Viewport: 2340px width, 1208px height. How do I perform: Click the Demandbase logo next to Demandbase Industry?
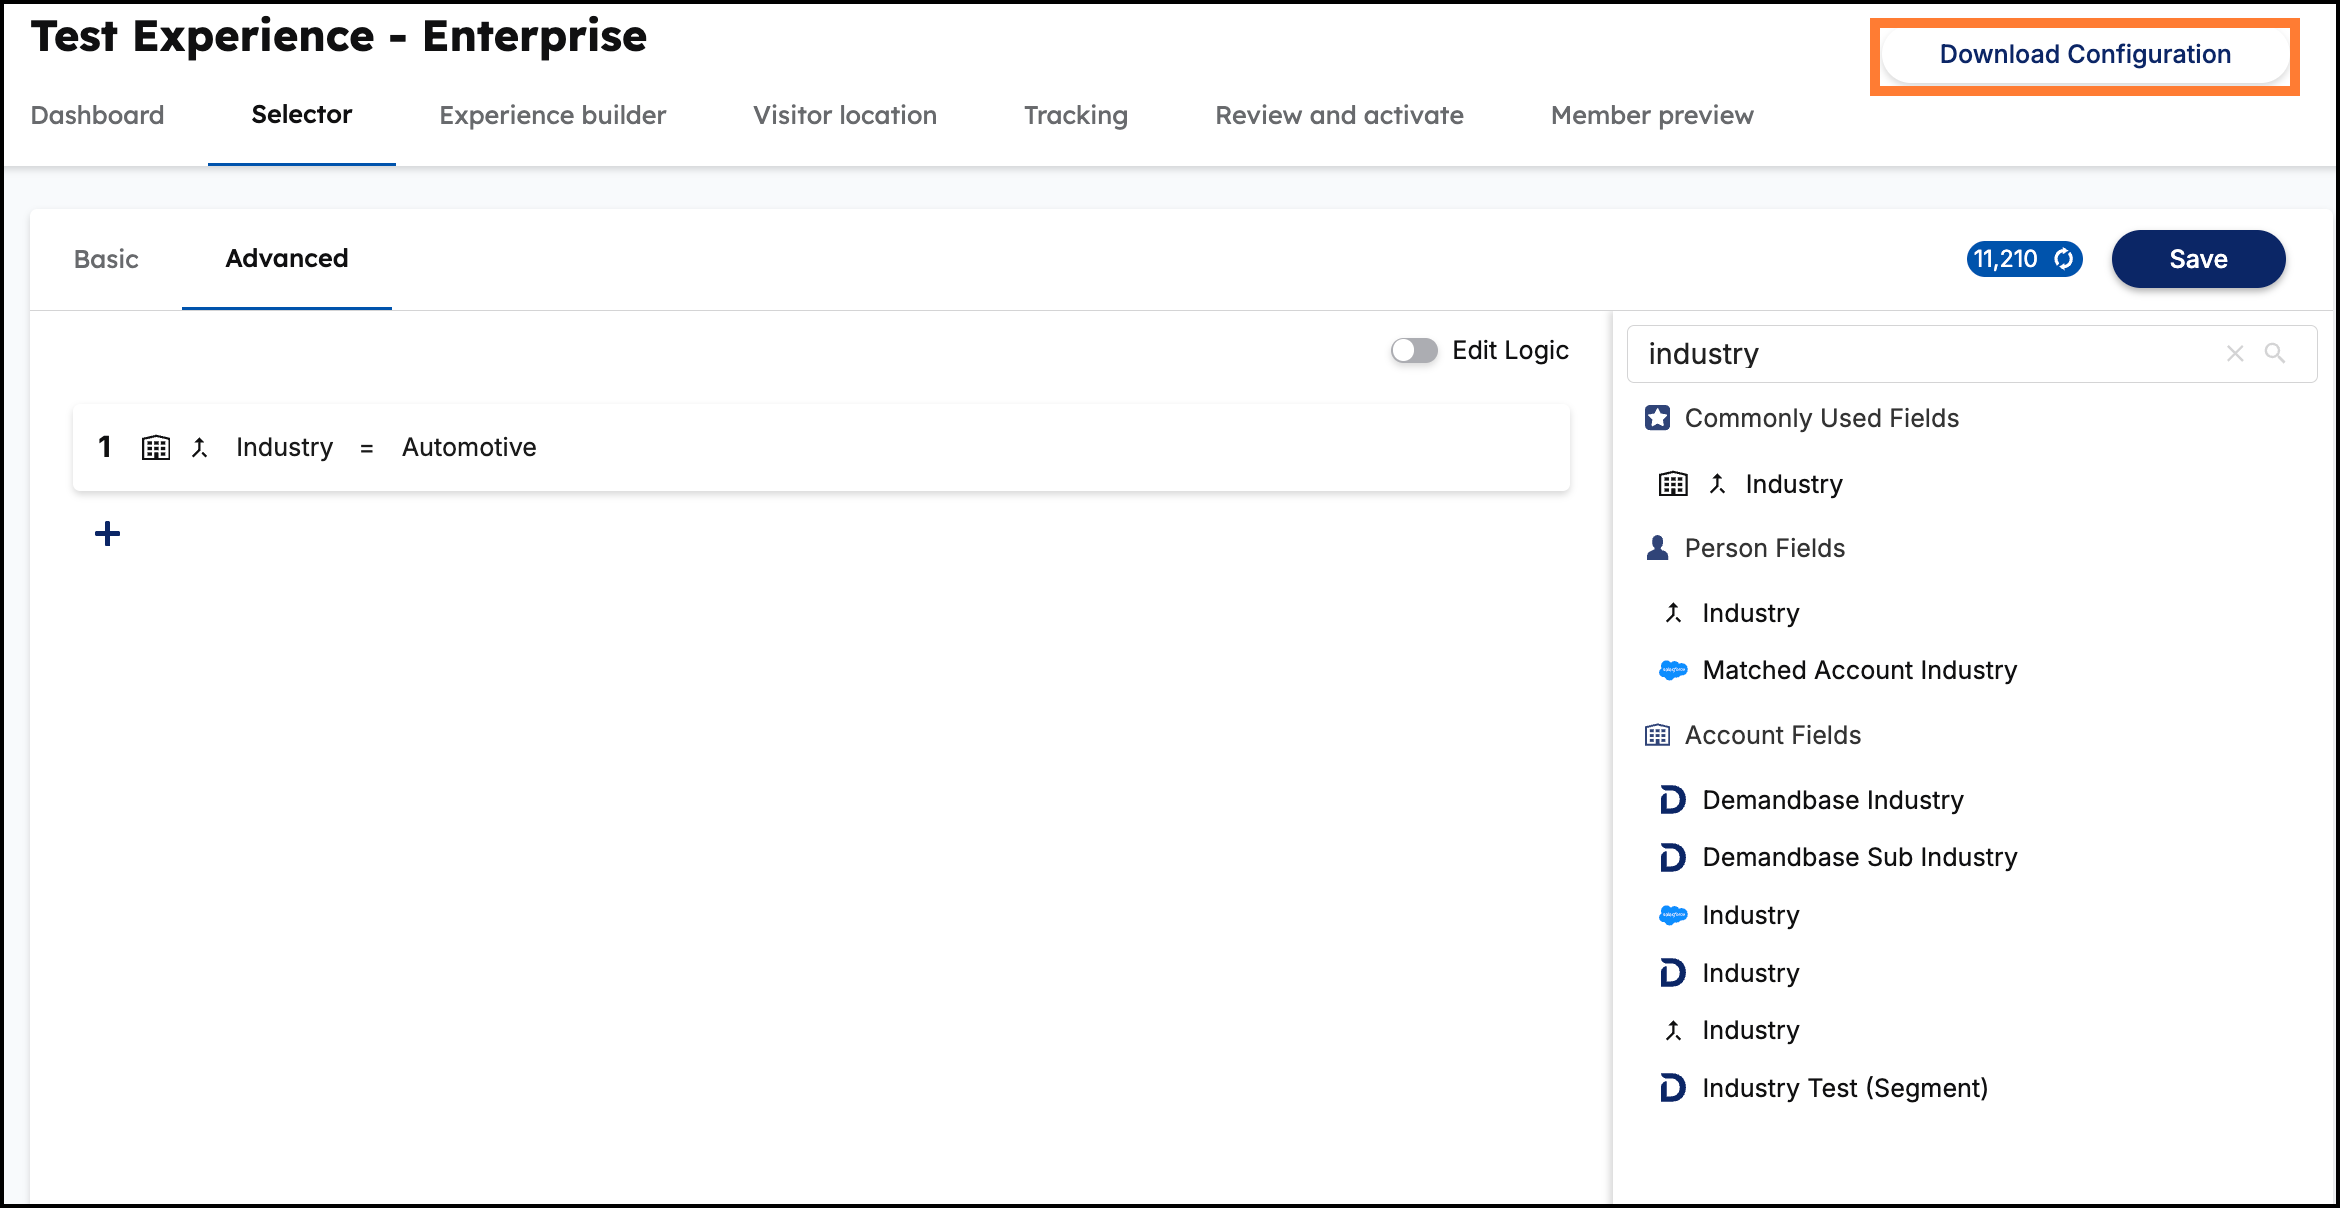1673,800
